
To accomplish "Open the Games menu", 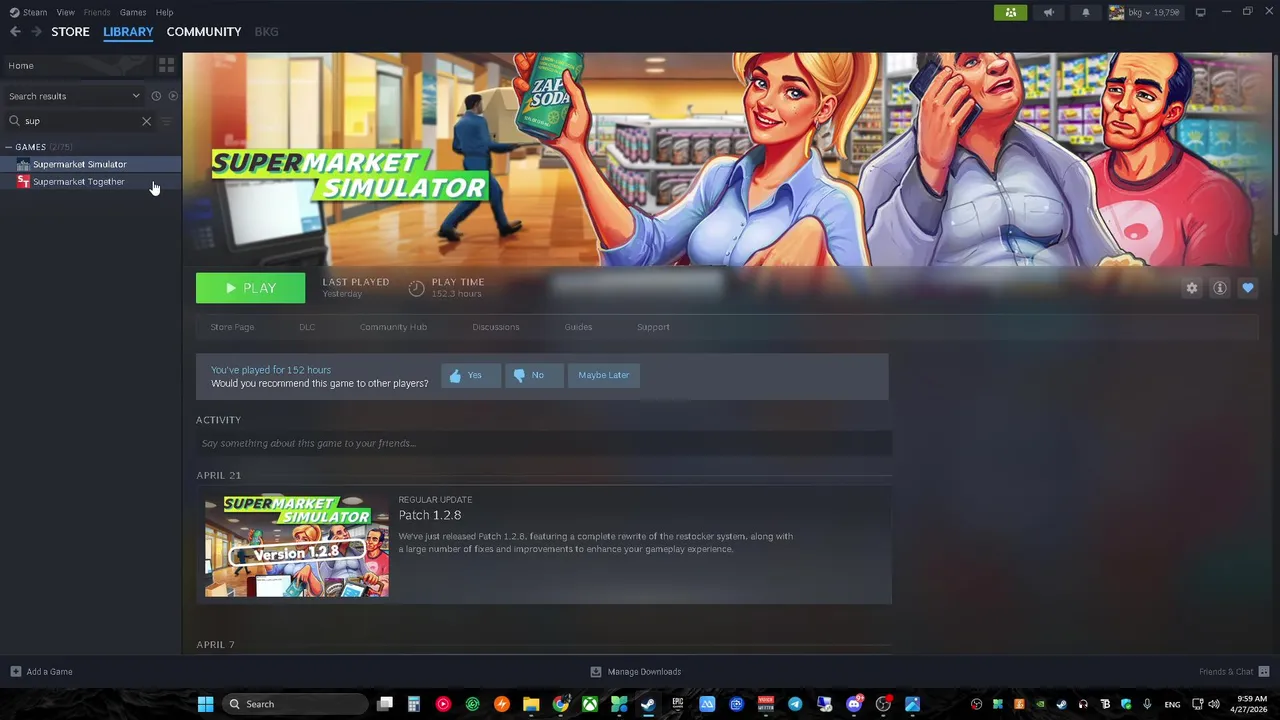I will pos(133,12).
